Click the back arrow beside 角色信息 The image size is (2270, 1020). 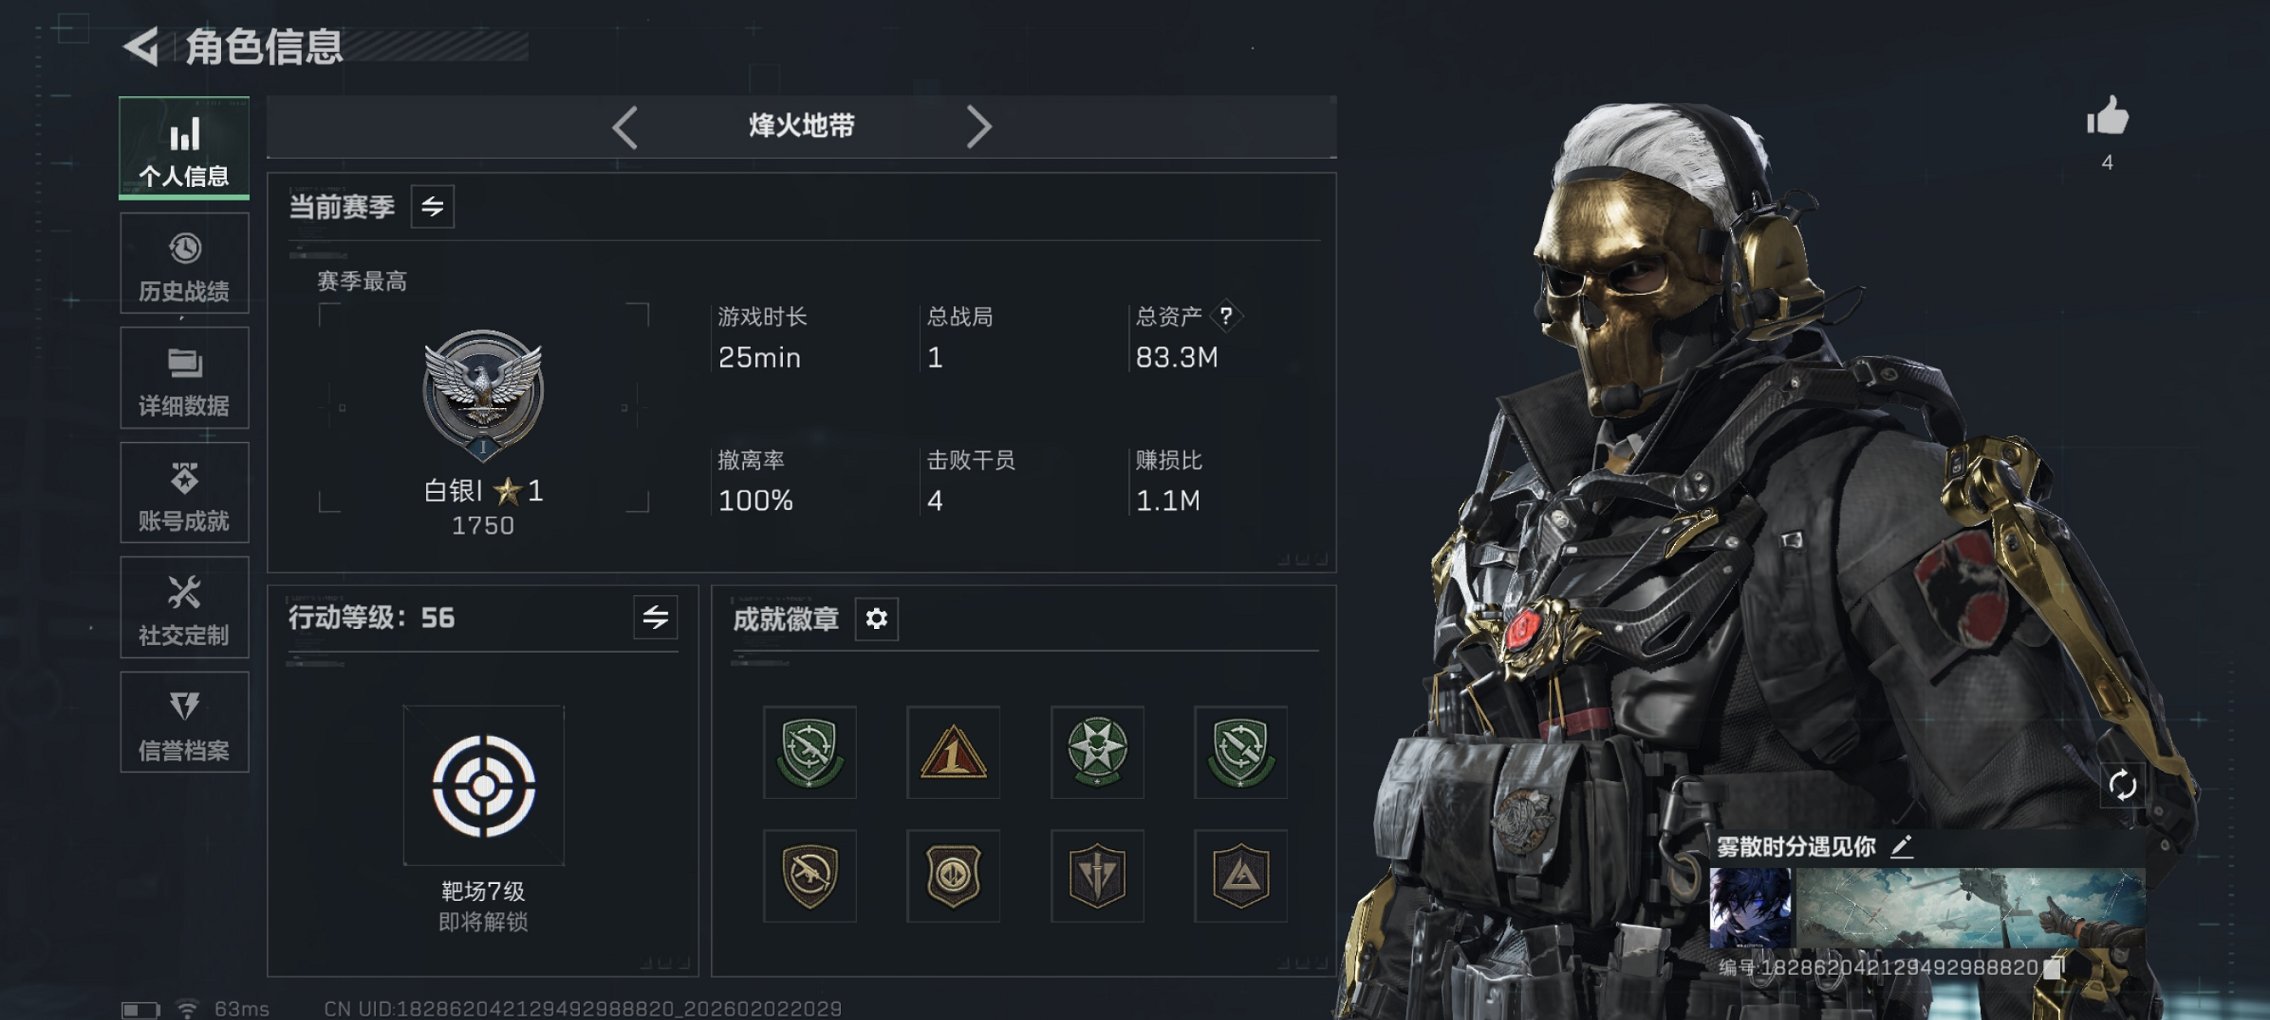click(x=141, y=46)
